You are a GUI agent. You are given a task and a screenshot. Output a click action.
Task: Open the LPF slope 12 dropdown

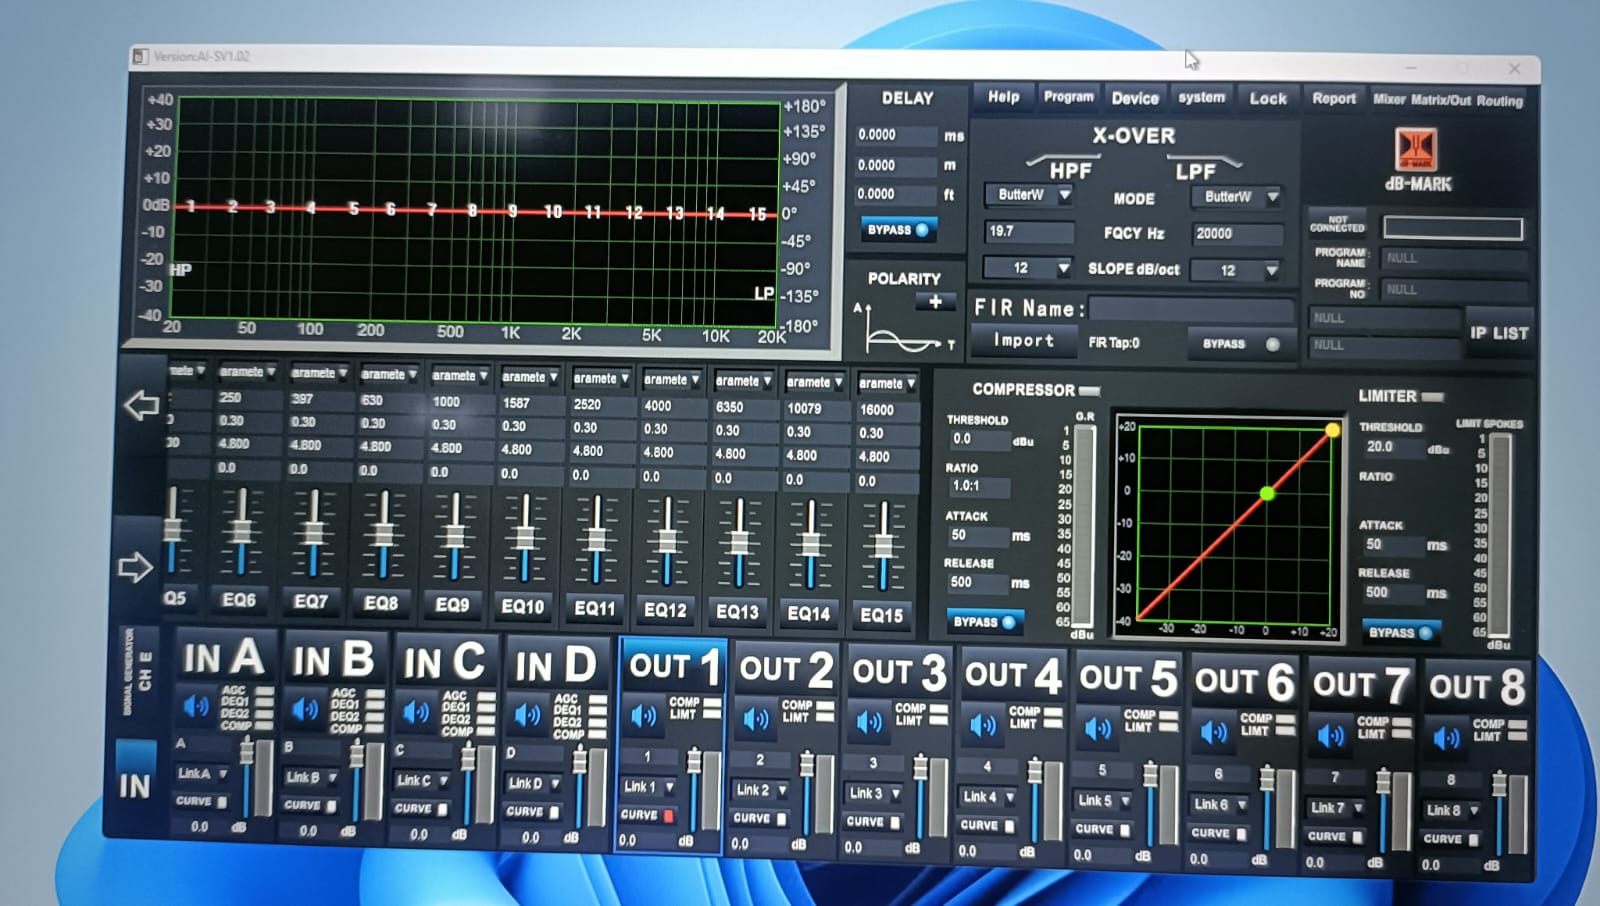point(1237,271)
